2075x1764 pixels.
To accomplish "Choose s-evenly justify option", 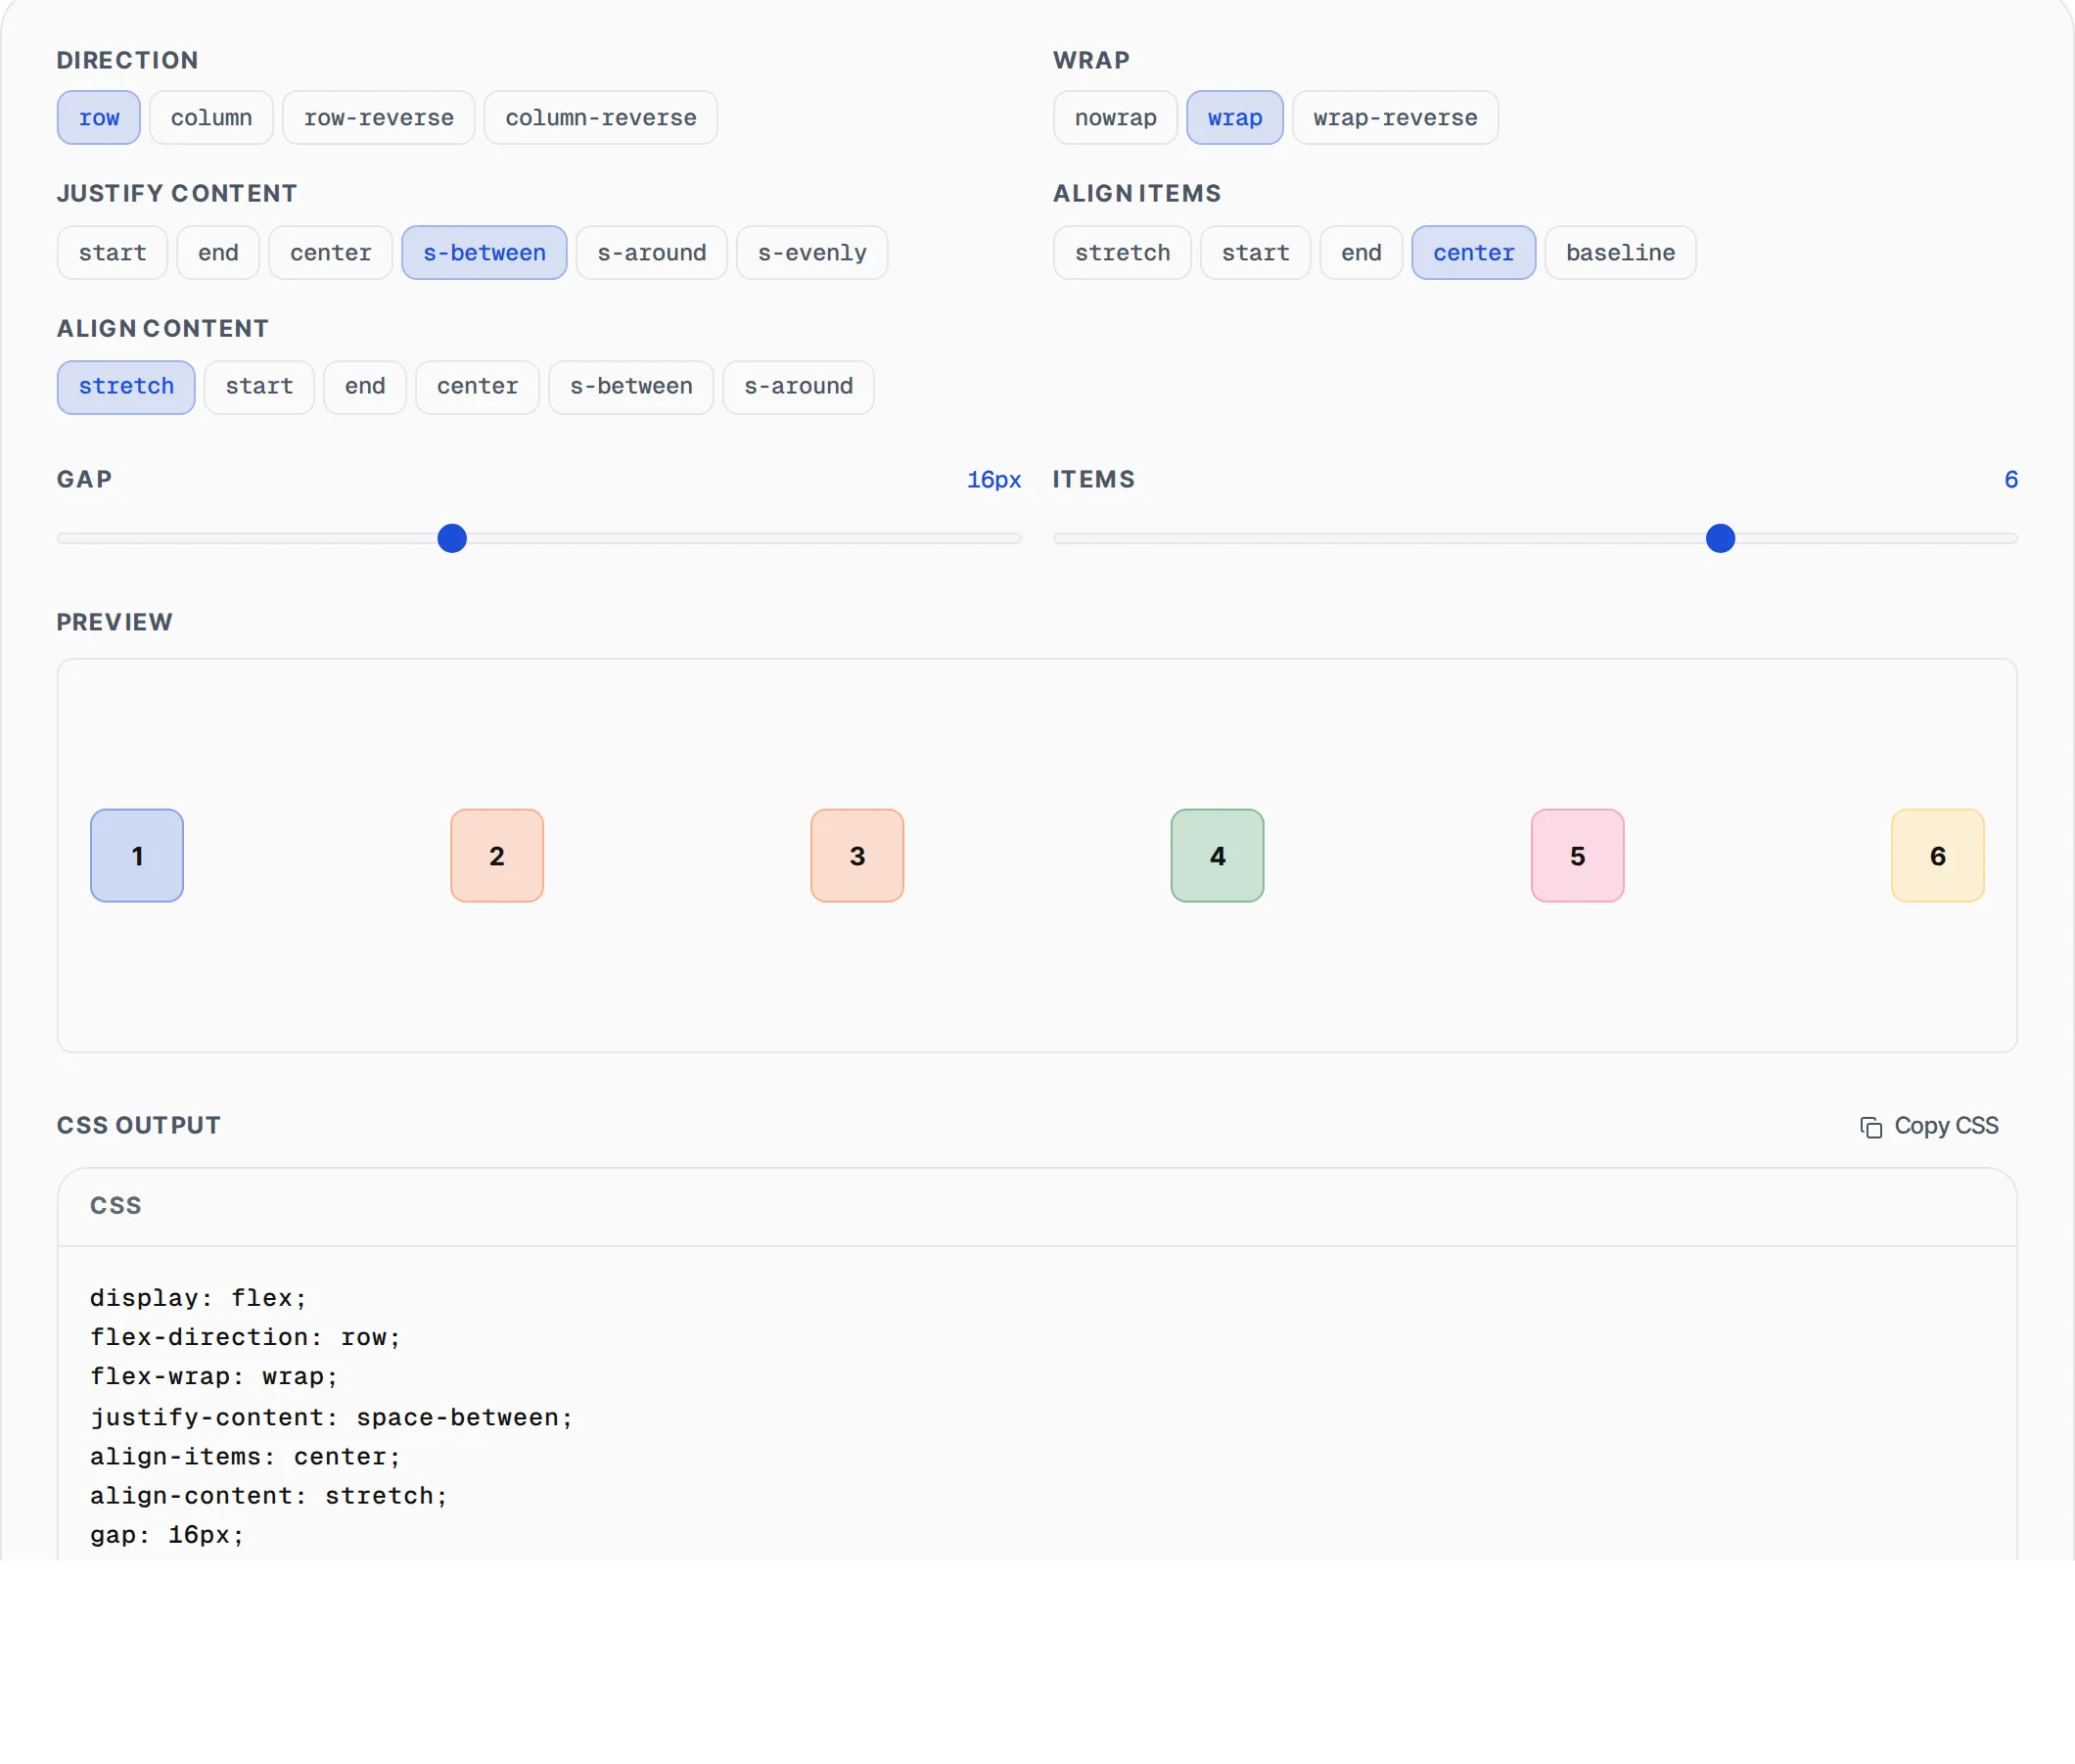I will [812, 253].
